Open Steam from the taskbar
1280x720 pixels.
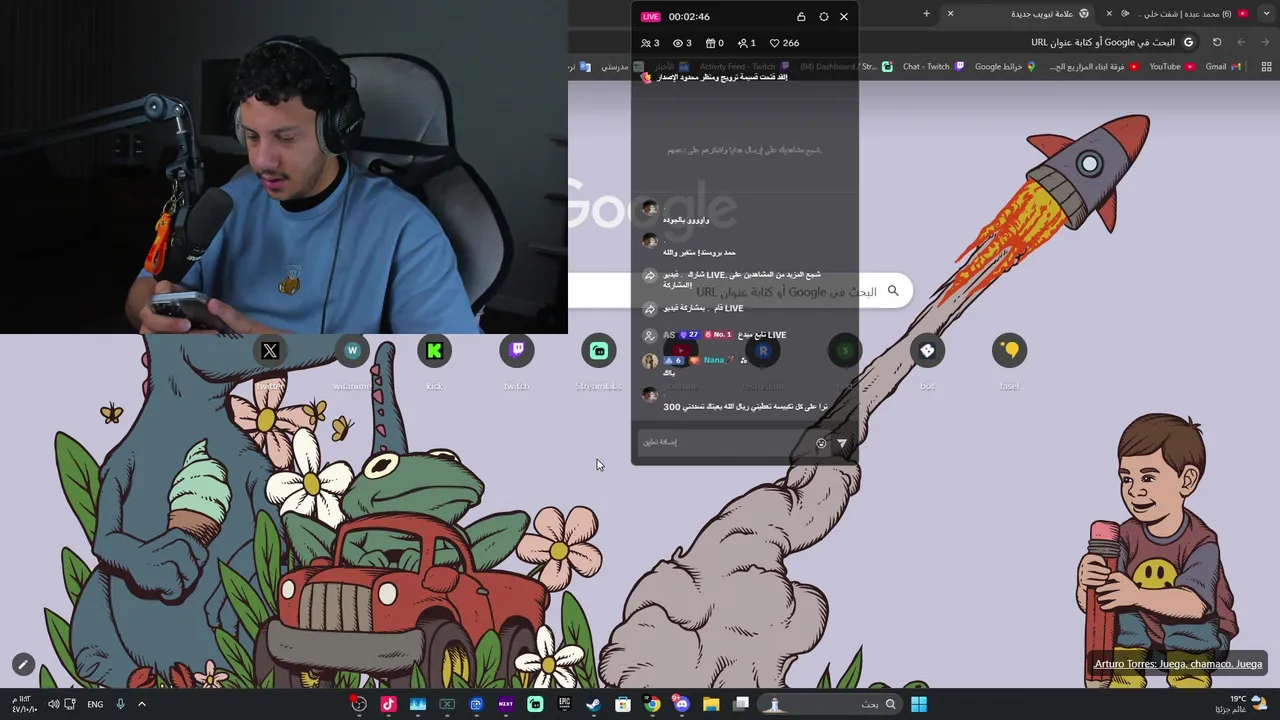[593, 704]
